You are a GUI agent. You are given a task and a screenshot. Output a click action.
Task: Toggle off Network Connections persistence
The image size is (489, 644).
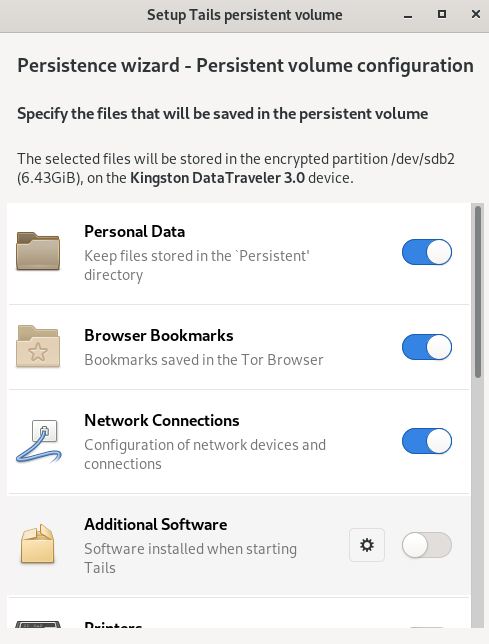(427, 442)
